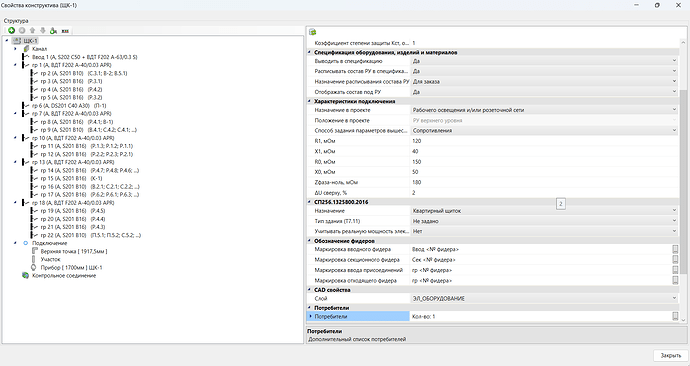Select the ЩК-1 root panel icon
This screenshot has width=690, height=366.
coord(17,40)
